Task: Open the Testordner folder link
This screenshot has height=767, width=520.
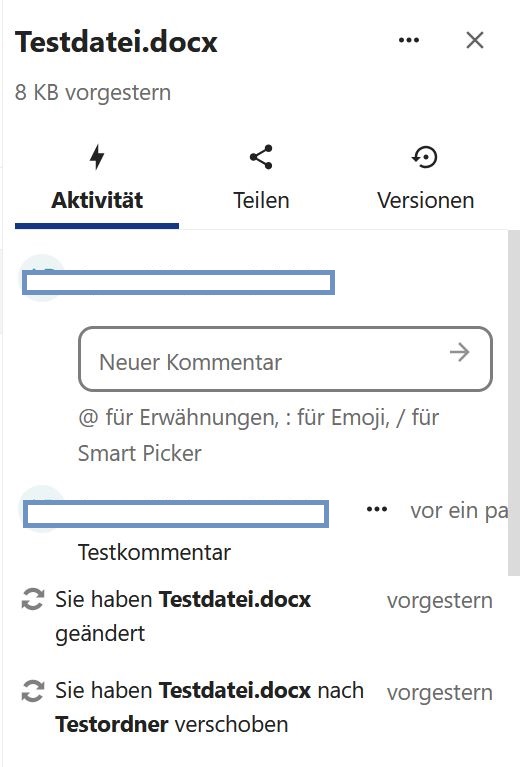Action: tap(112, 724)
